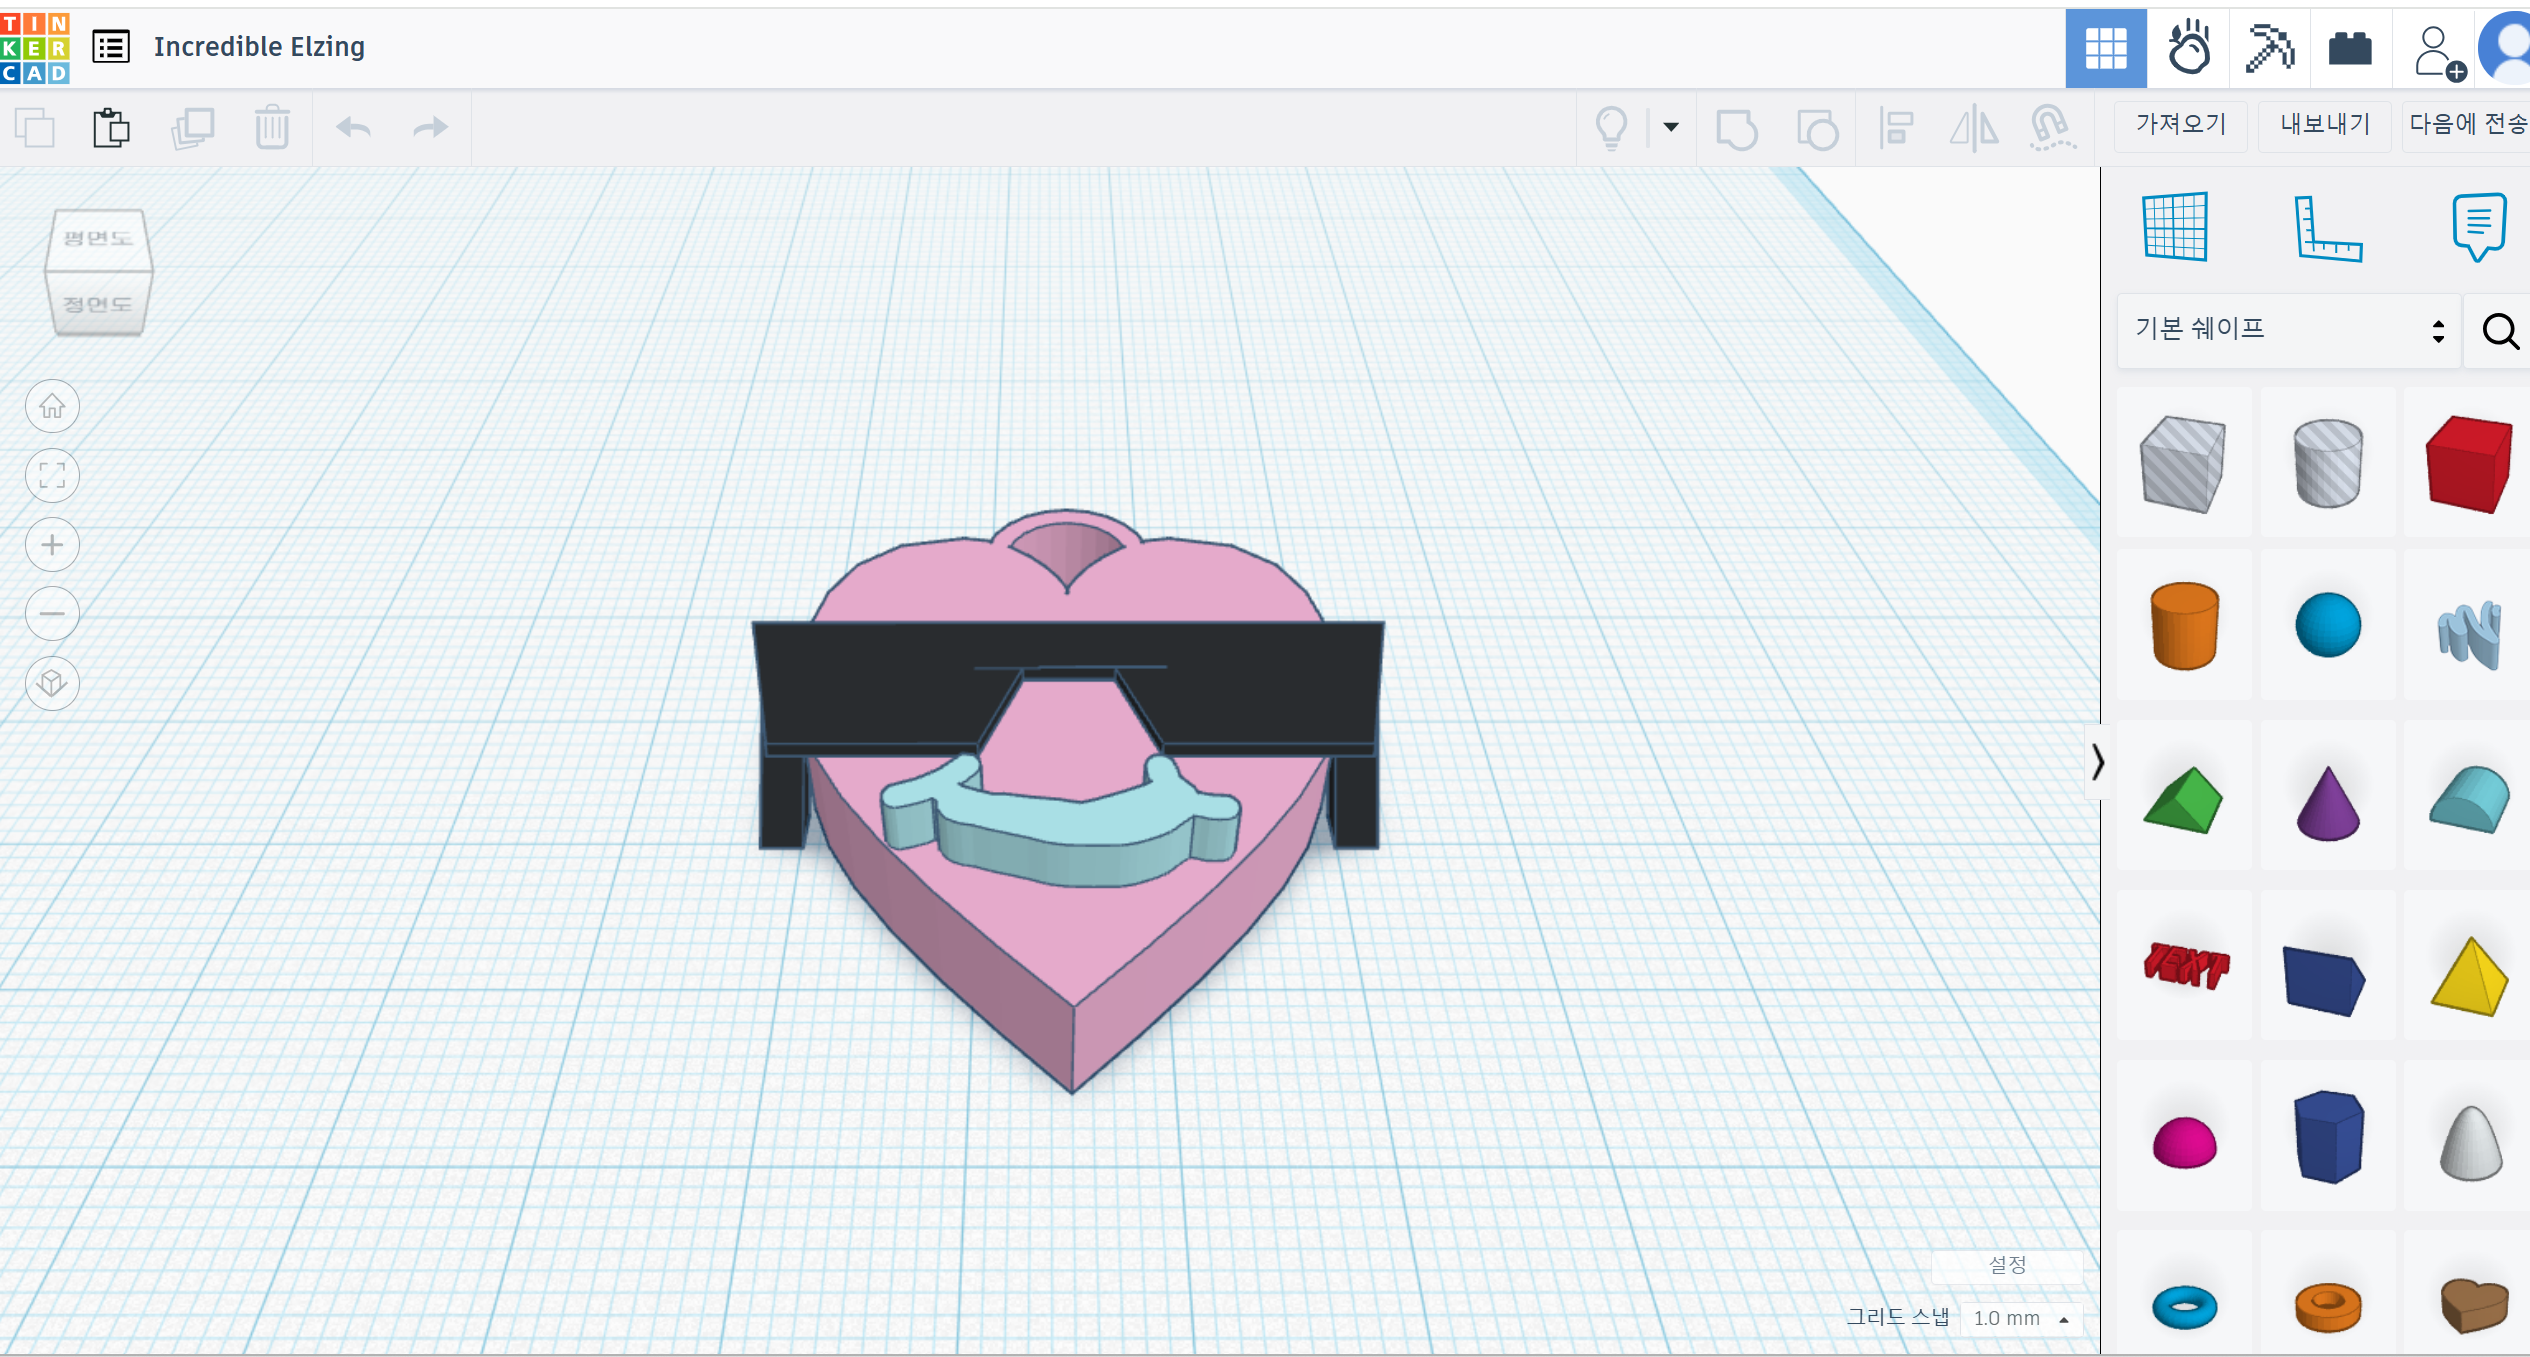
Task: Expand the lightbulb visibility dropdown arrow
Action: coord(1670,127)
